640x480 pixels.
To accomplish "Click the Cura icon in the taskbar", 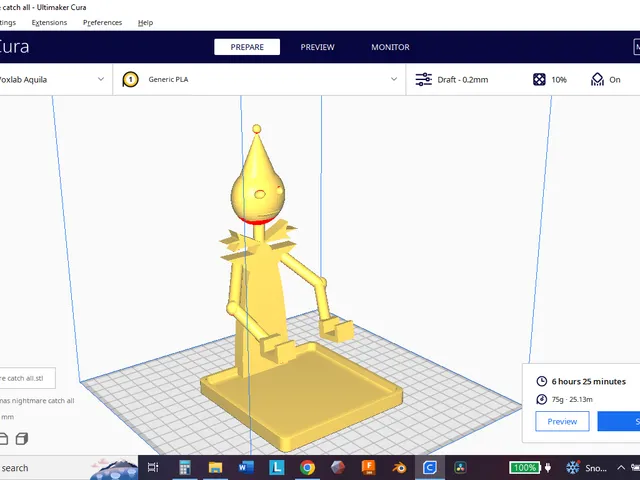I will pos(429,467).
